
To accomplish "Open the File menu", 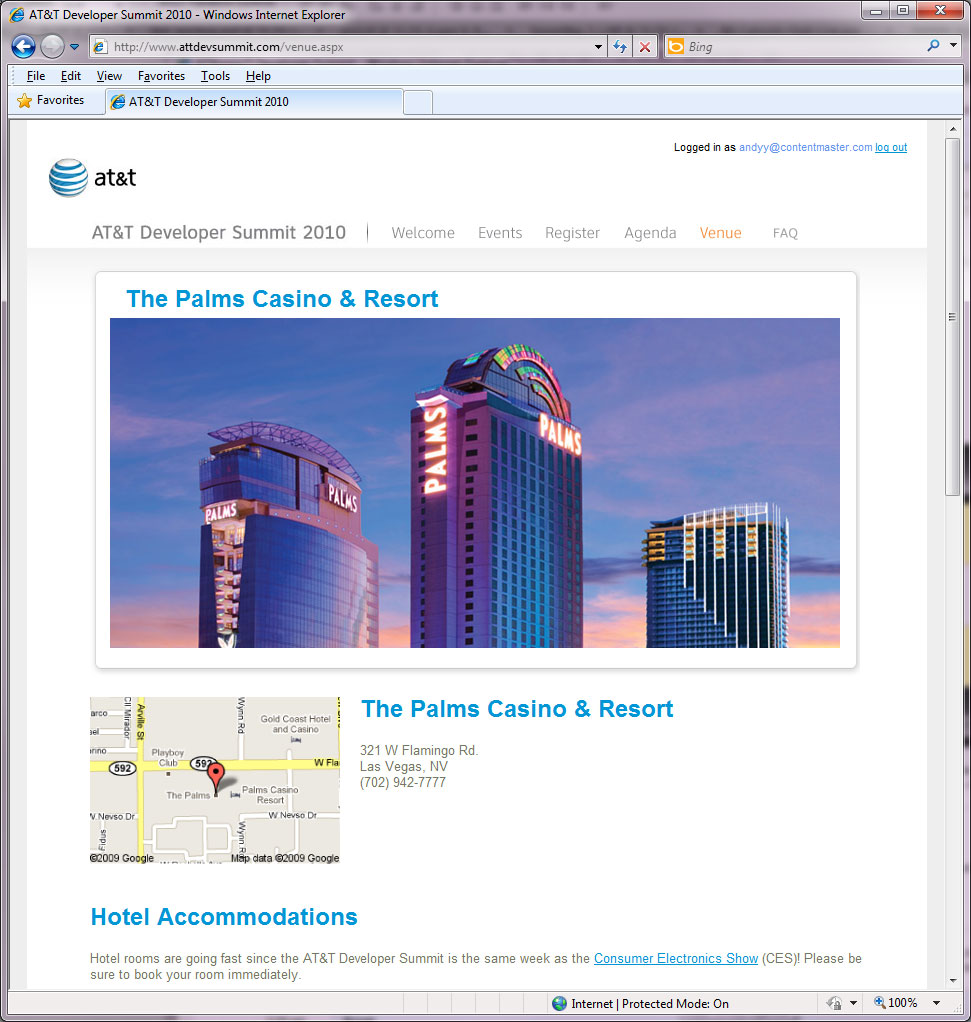I will 36,76.
